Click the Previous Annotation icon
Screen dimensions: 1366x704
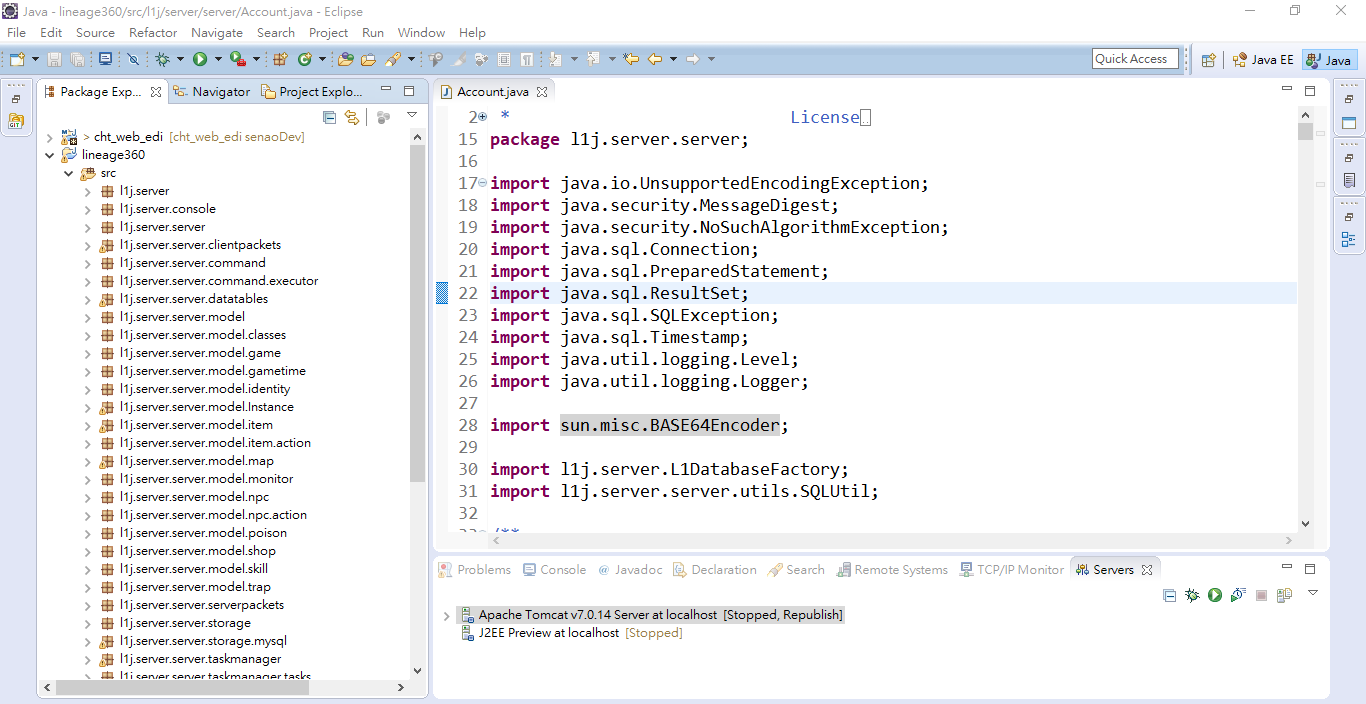click(x=593, y=59)
